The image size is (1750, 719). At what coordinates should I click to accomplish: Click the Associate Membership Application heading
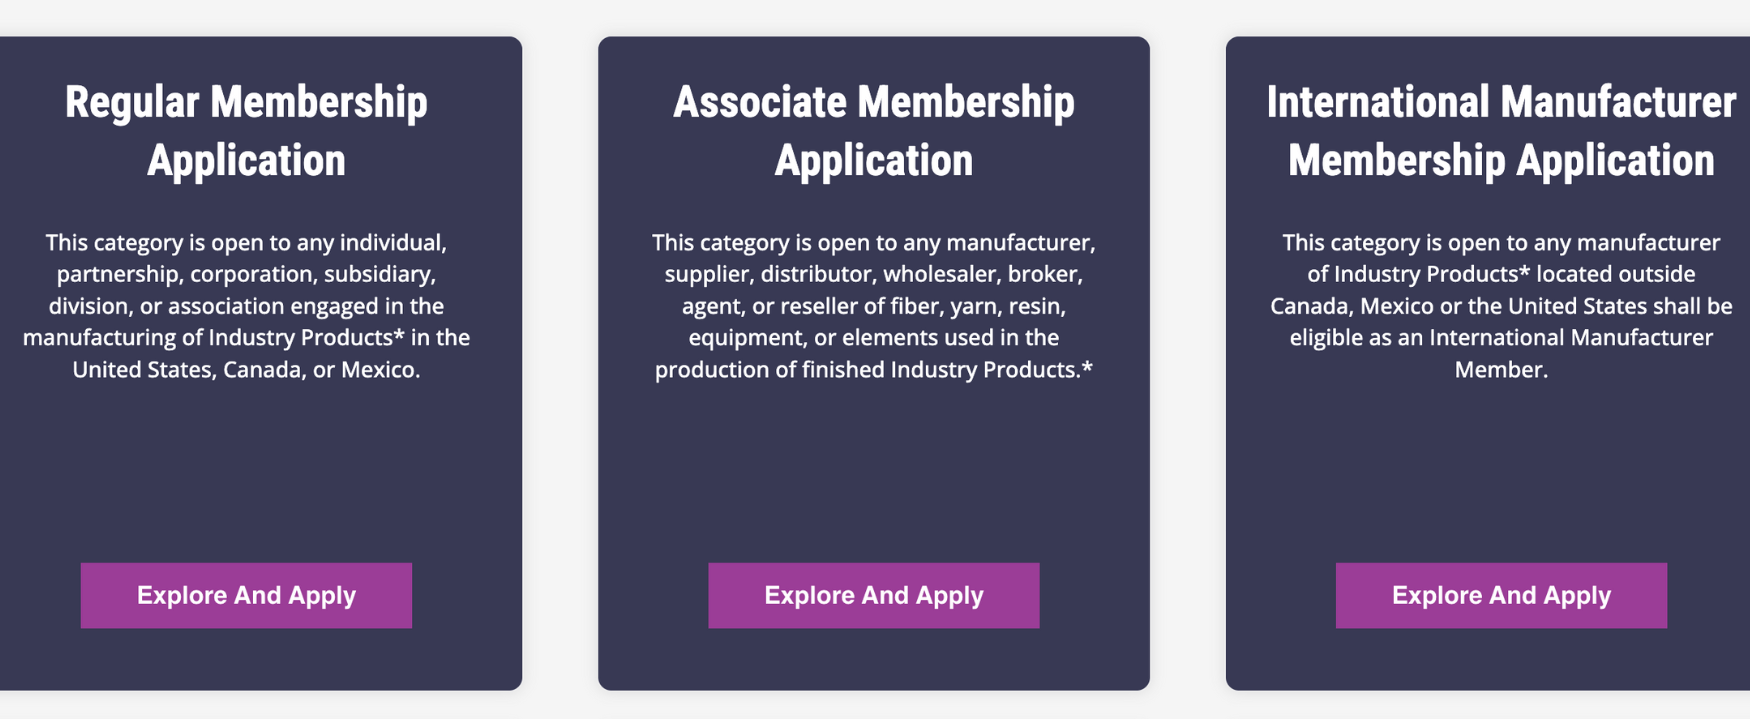[873, 128]
